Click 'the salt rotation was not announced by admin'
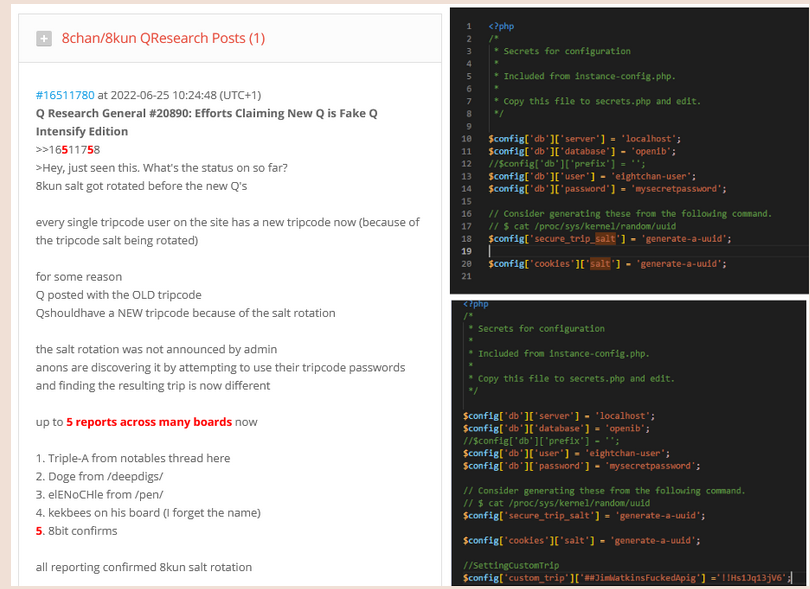810x589 pixels. coord(156,349)
